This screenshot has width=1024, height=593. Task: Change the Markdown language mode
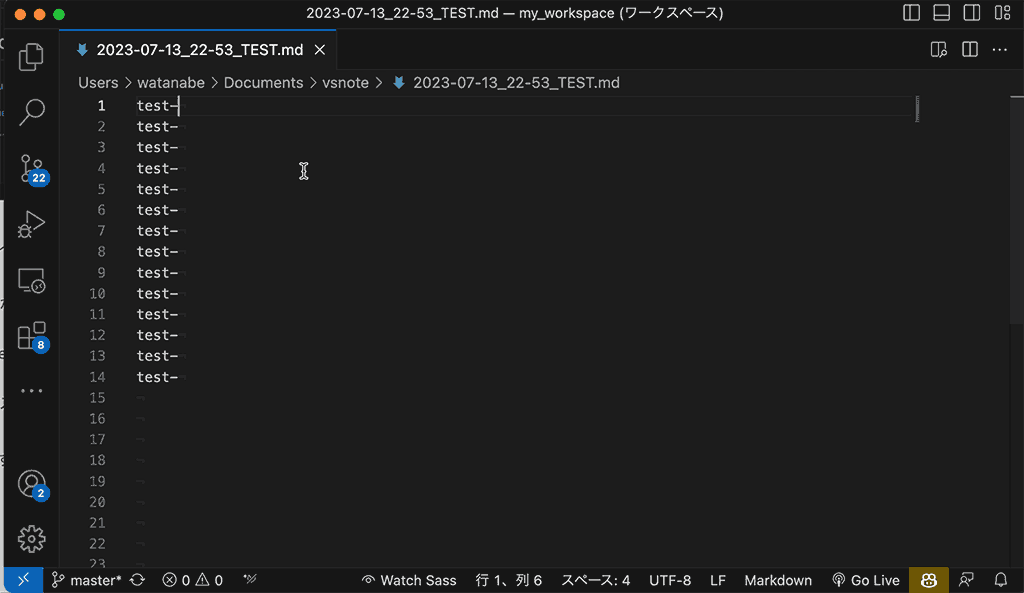pos(778,580)
